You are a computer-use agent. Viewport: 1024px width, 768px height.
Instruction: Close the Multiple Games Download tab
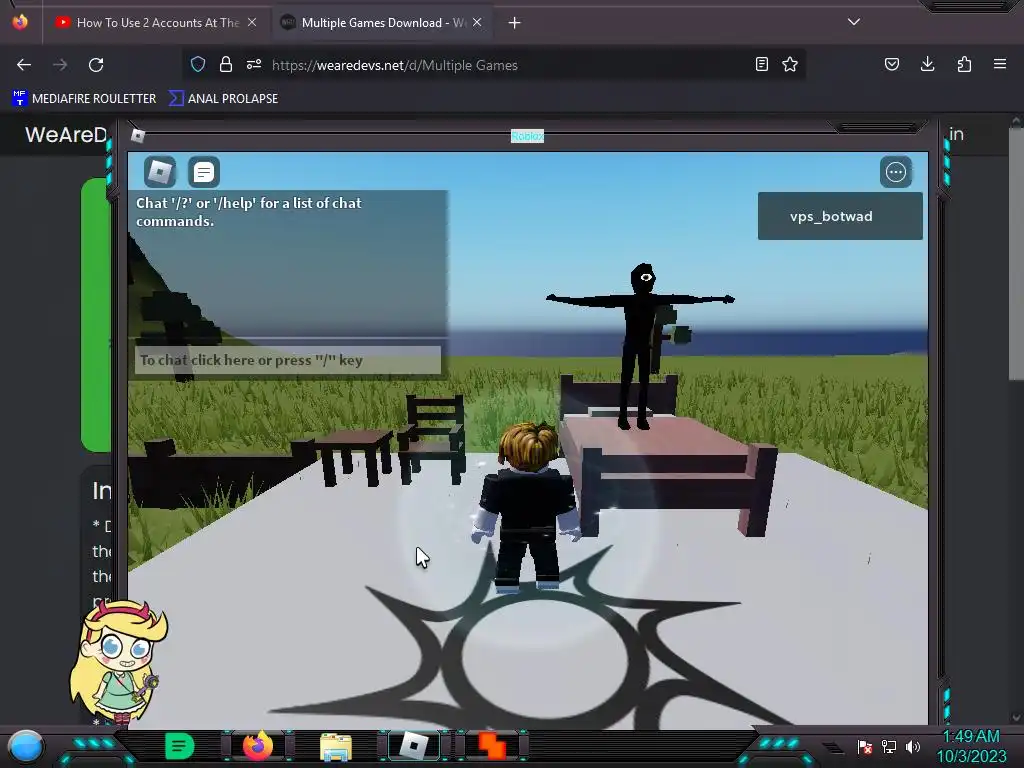pos(477,22)
